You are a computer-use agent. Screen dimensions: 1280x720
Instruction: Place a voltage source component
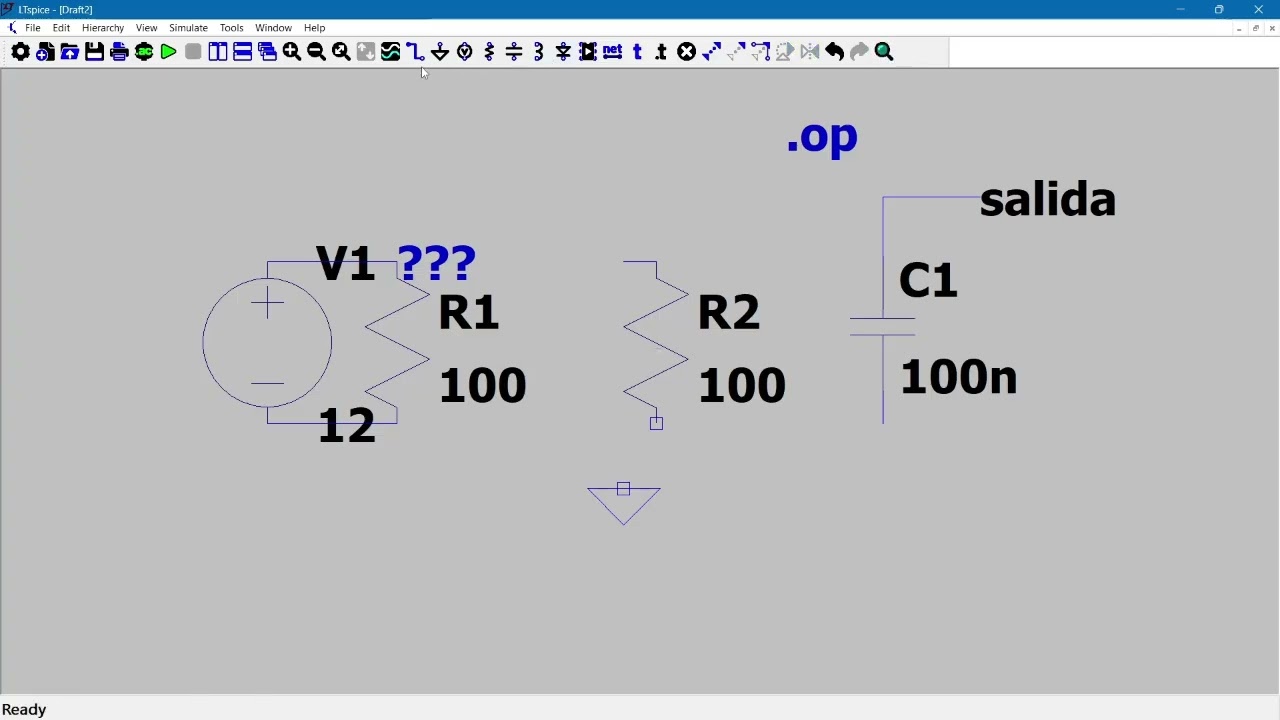(x=465, y=52)
